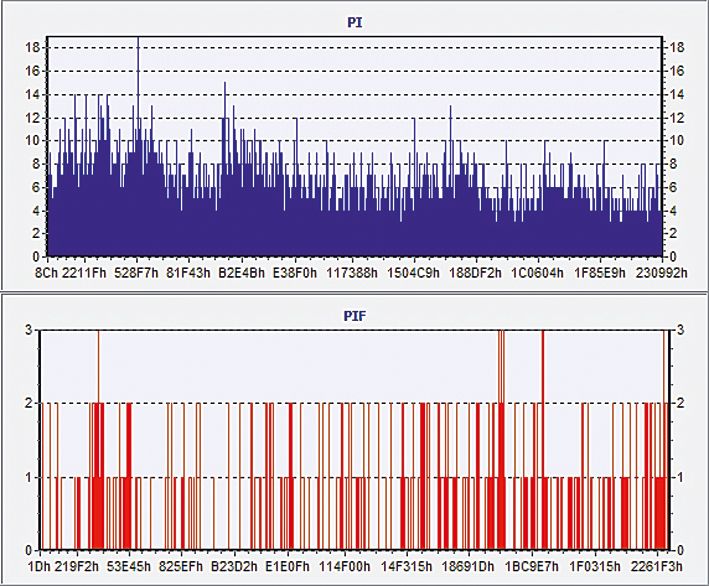The image size is (709, 586).
Task: Select the 1C0604h x-axis label
Action: point(539,271)
